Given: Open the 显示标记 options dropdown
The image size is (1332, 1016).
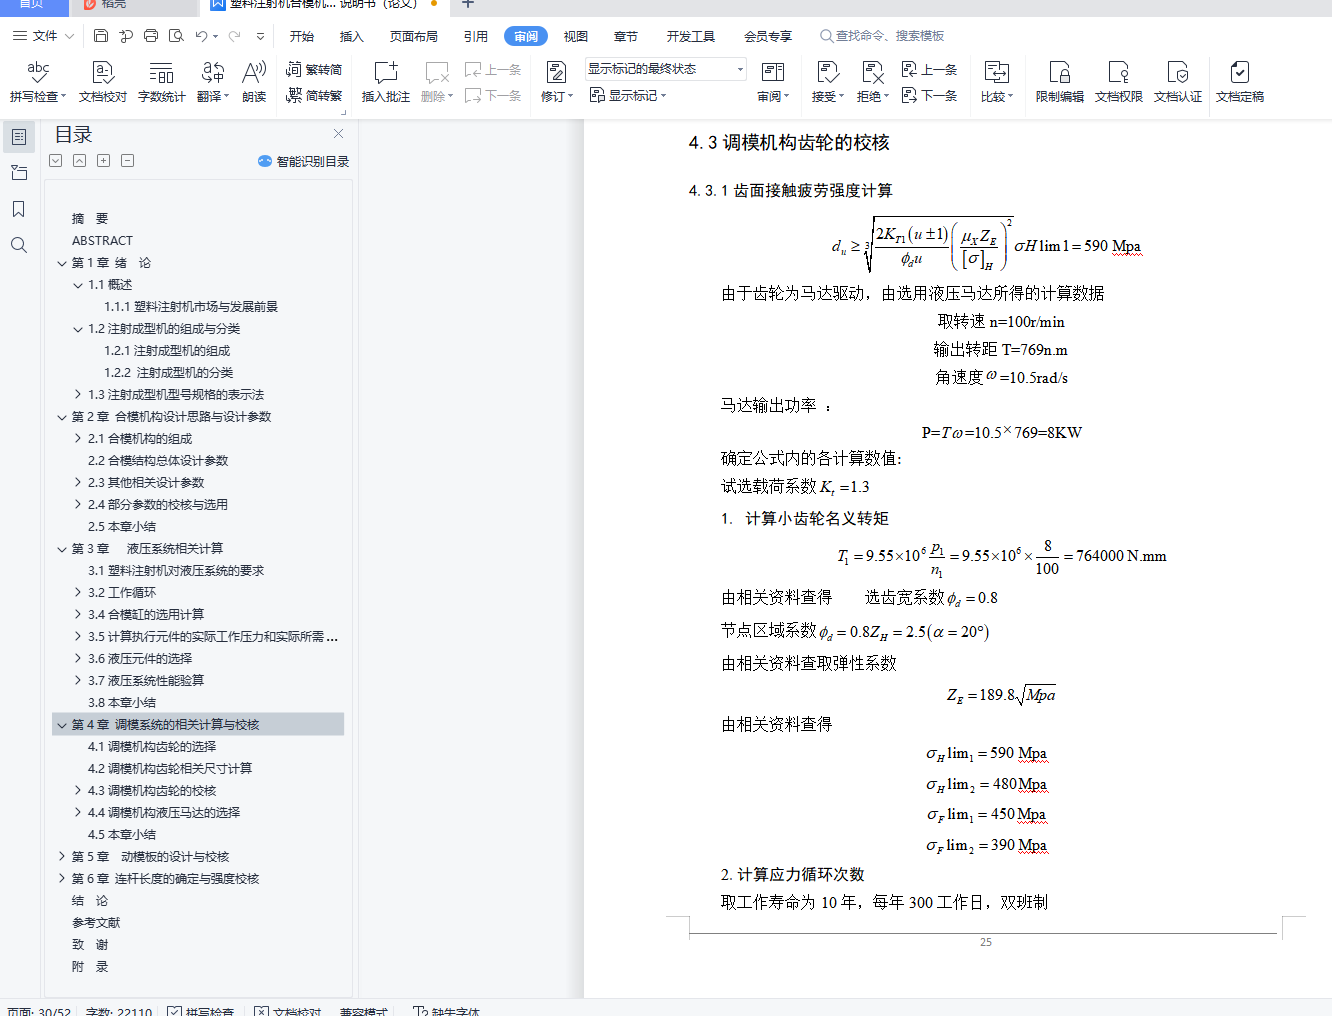Looking at the screenshot, I should [x=628, y=95].
